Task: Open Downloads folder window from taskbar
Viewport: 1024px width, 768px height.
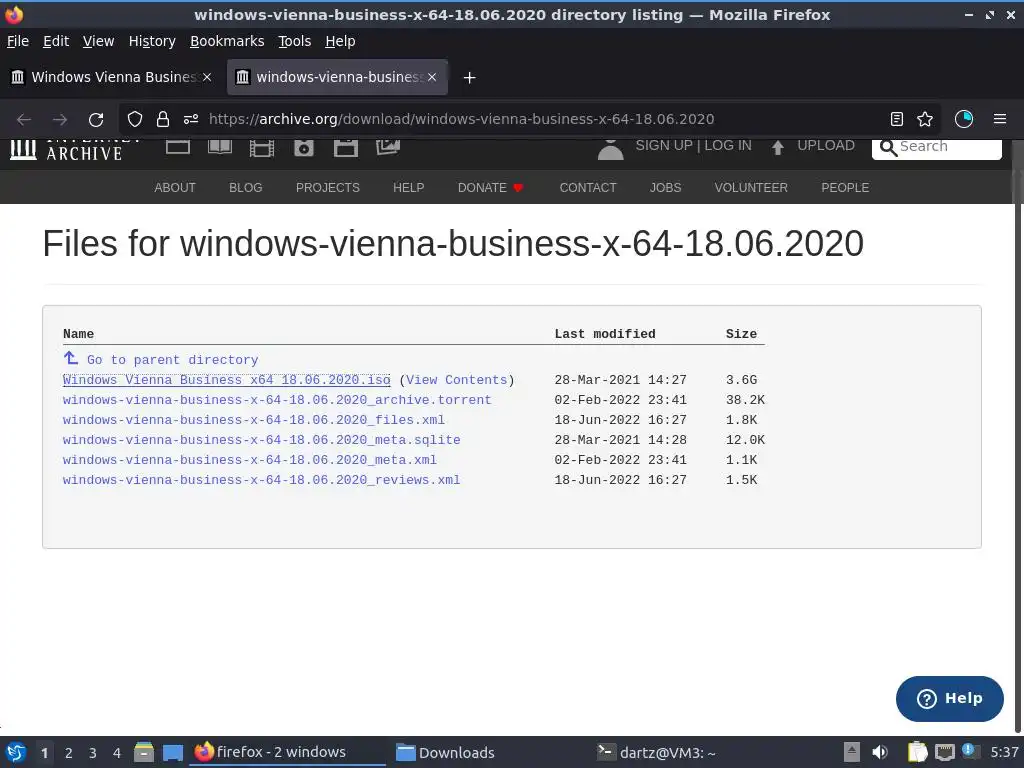Action: click(446, 752)
